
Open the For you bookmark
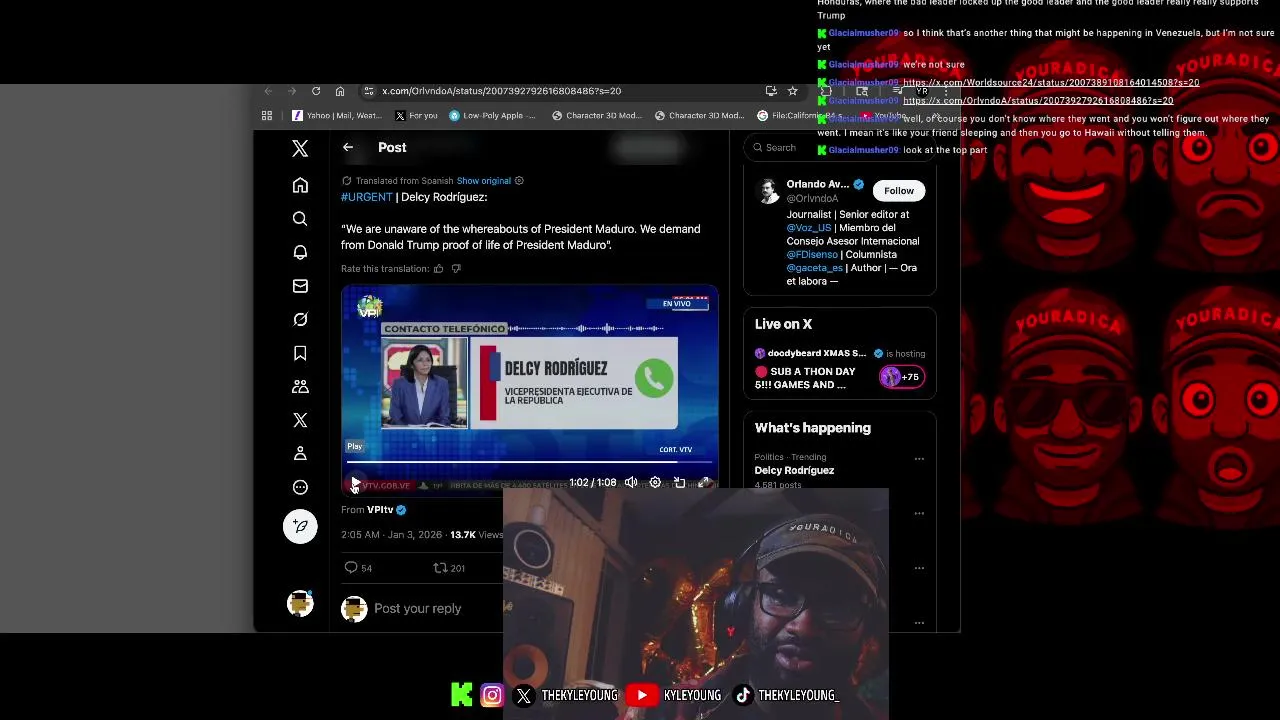click(416, 116)
